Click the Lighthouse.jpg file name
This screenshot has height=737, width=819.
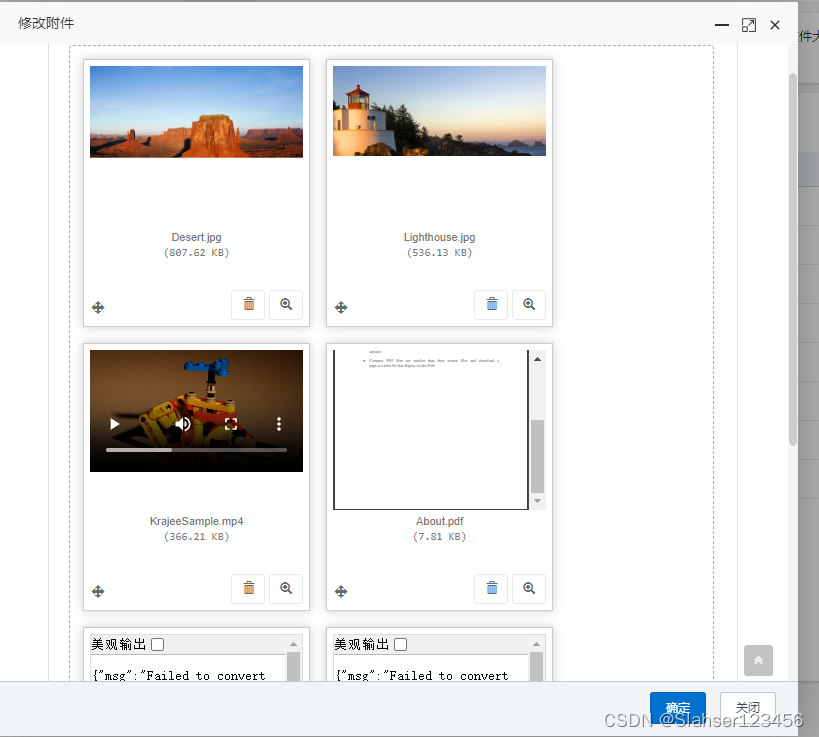coord(439,237)
